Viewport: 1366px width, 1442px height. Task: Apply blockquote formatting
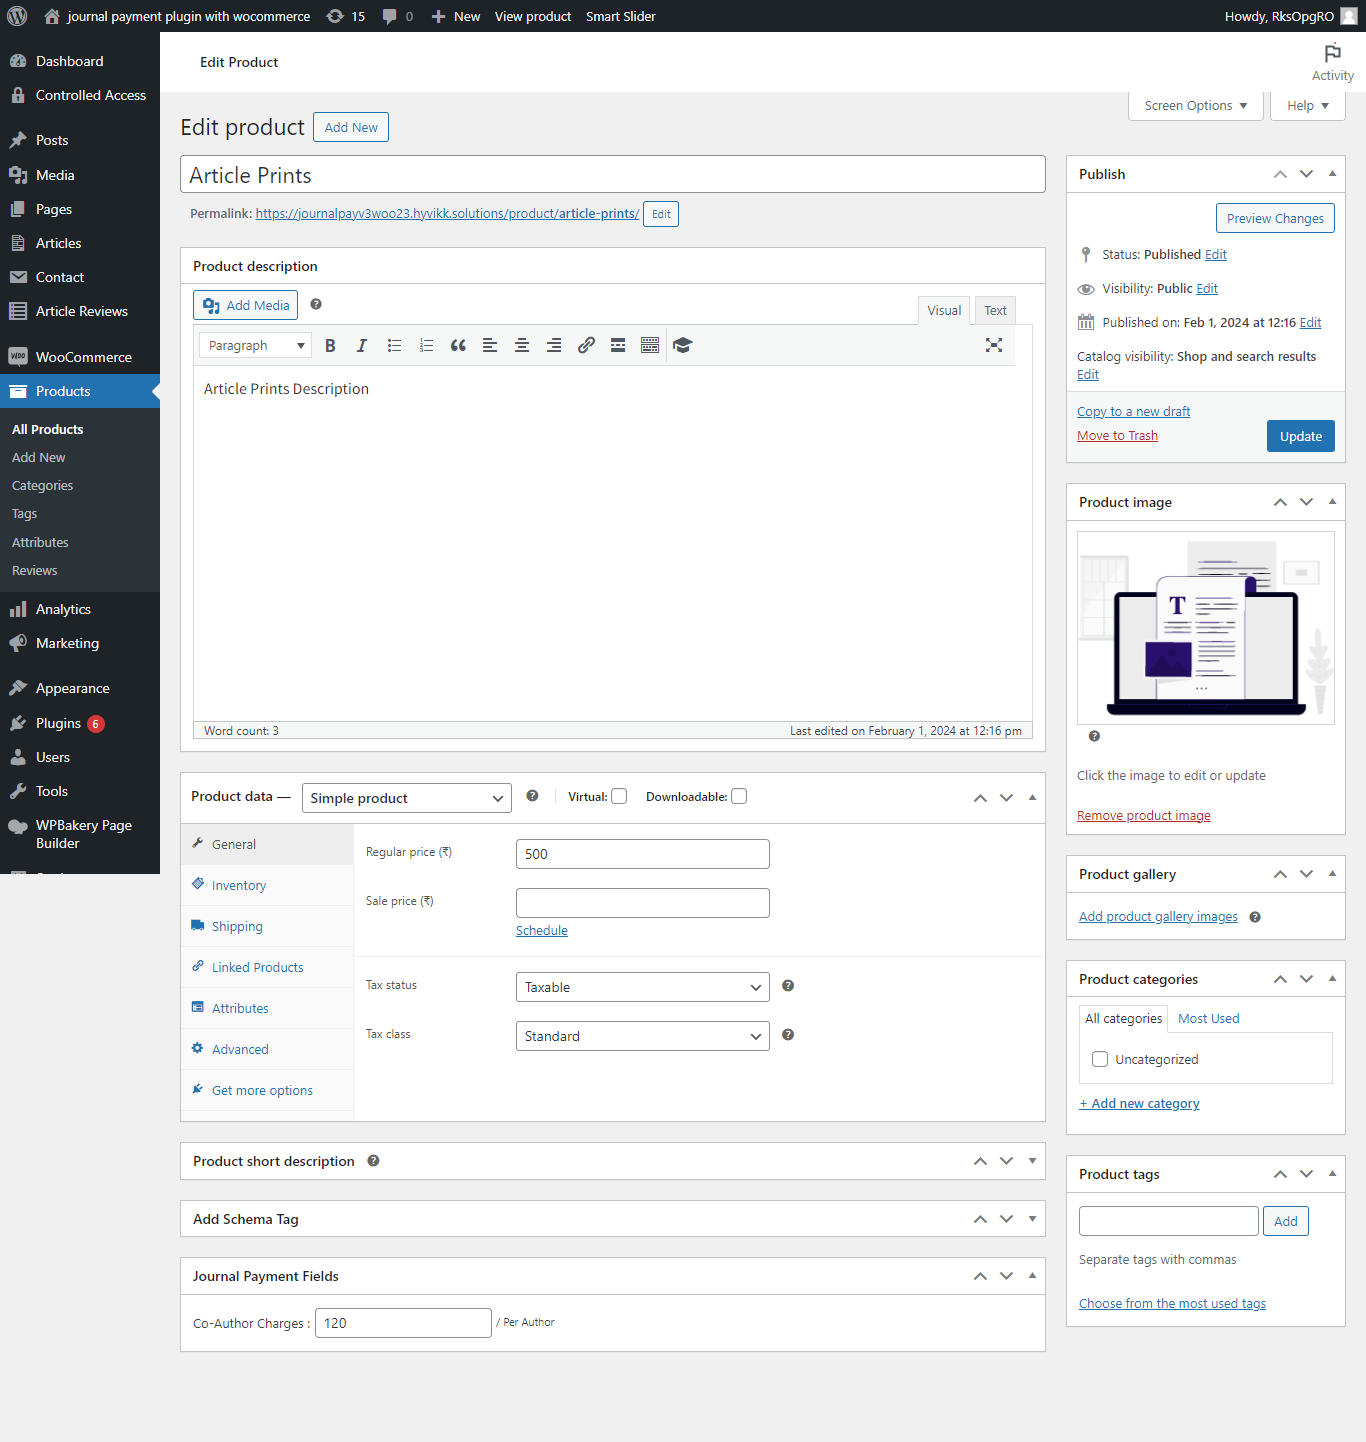point(458,345)
